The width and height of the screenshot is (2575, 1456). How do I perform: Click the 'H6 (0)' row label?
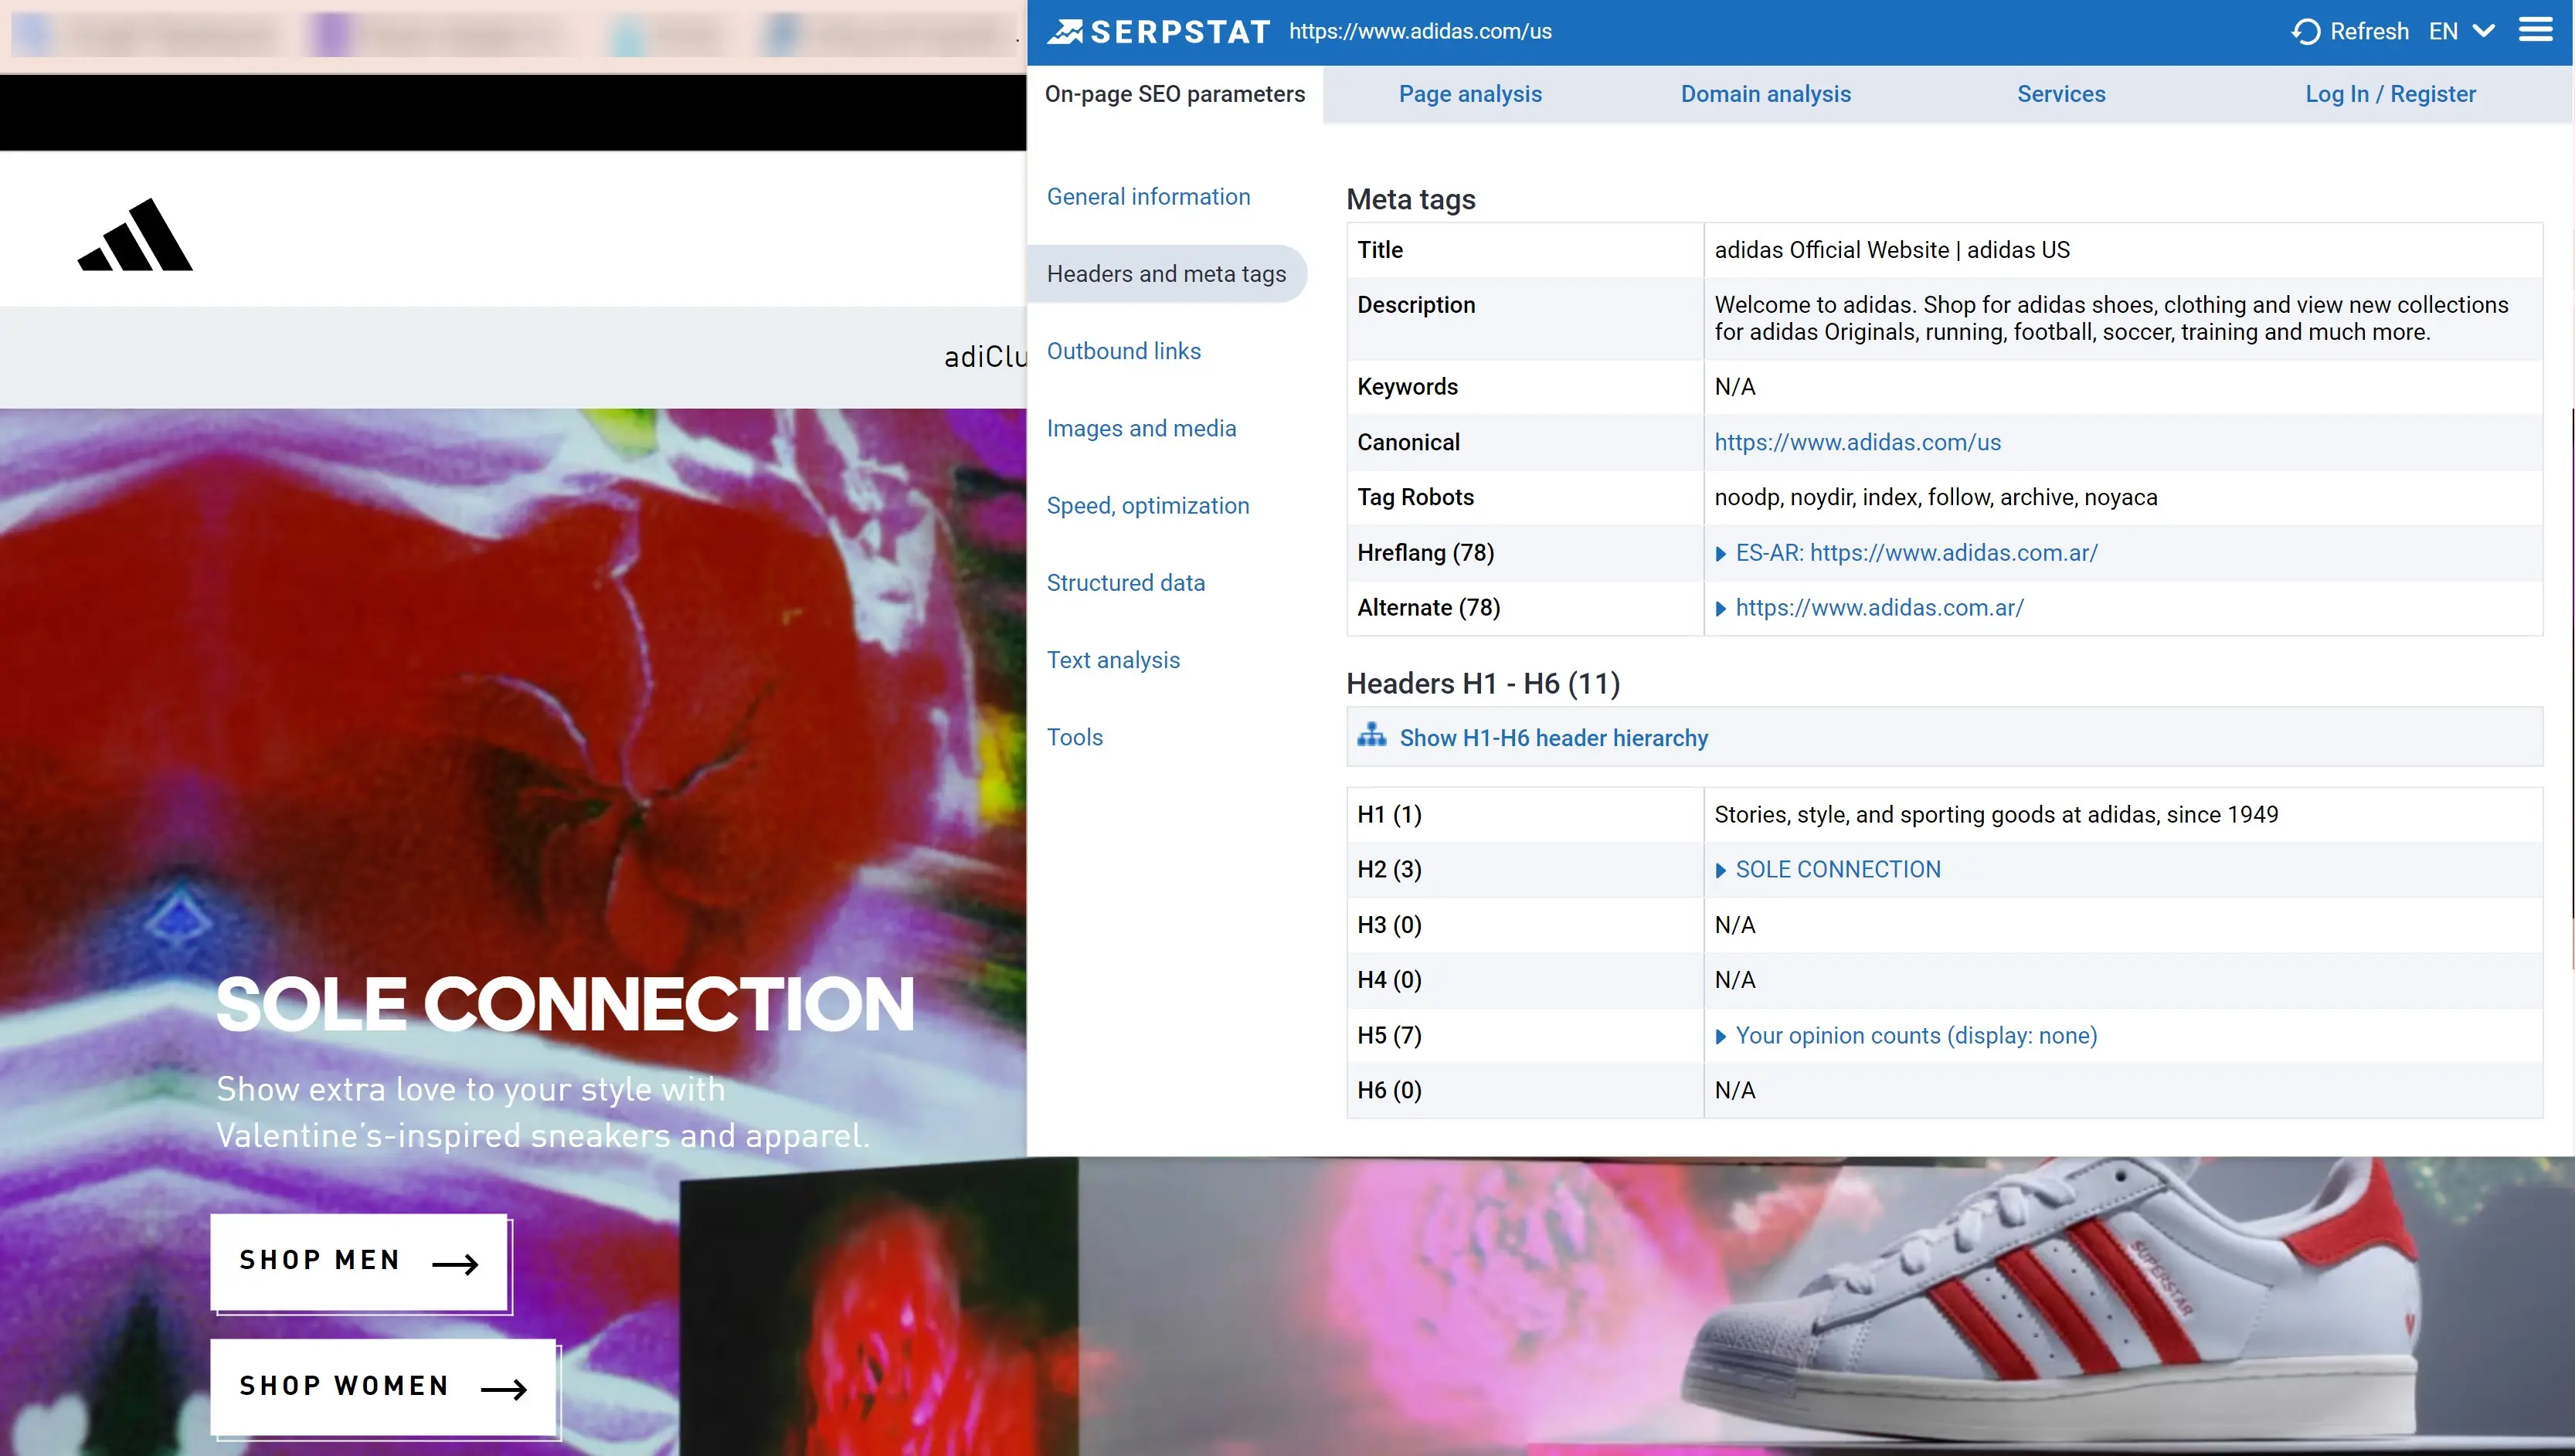(x=1389, y=1090)
